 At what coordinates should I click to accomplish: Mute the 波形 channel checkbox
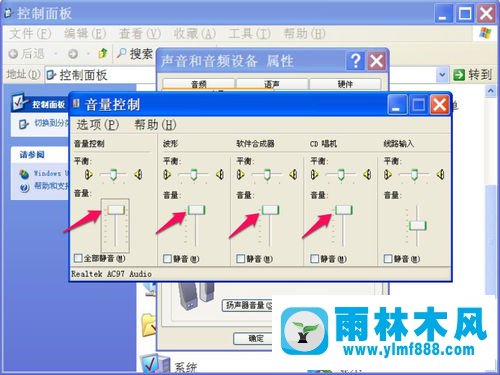(167, 259)
